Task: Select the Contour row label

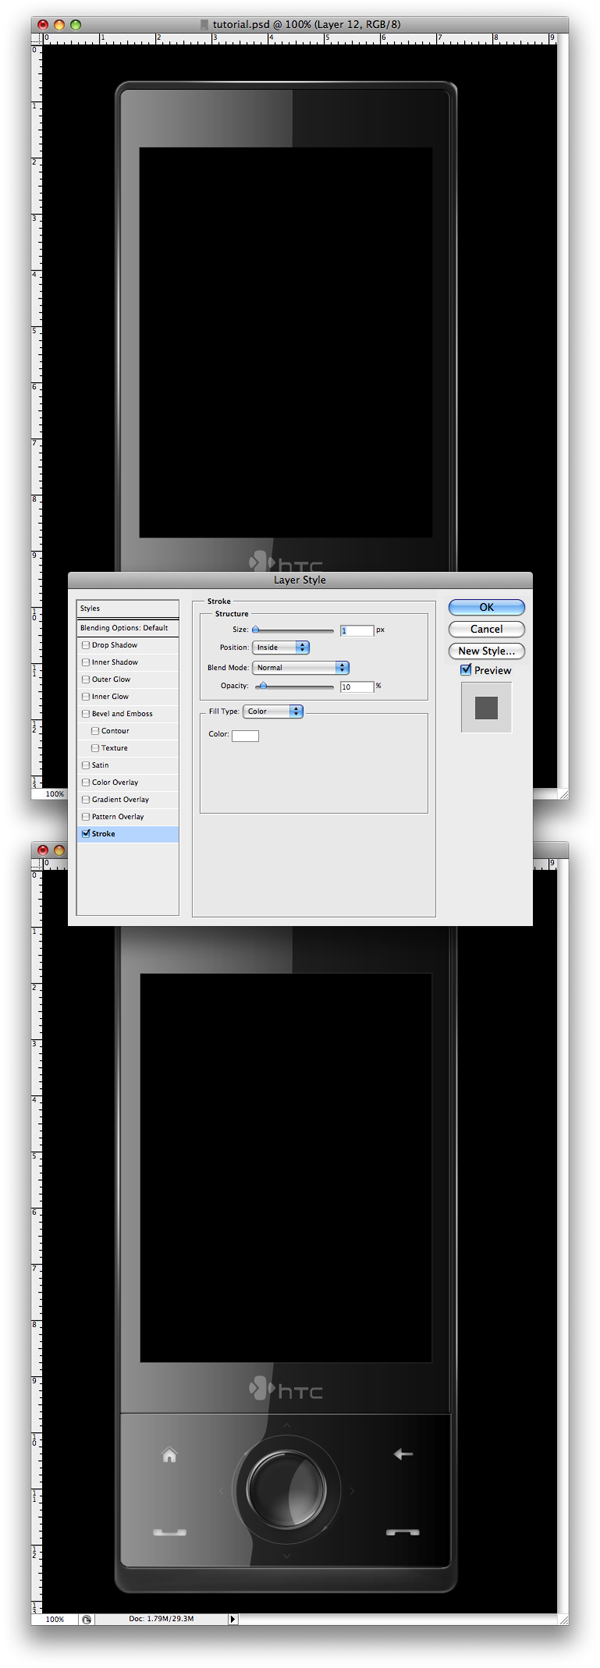Action: pos(115,731)
